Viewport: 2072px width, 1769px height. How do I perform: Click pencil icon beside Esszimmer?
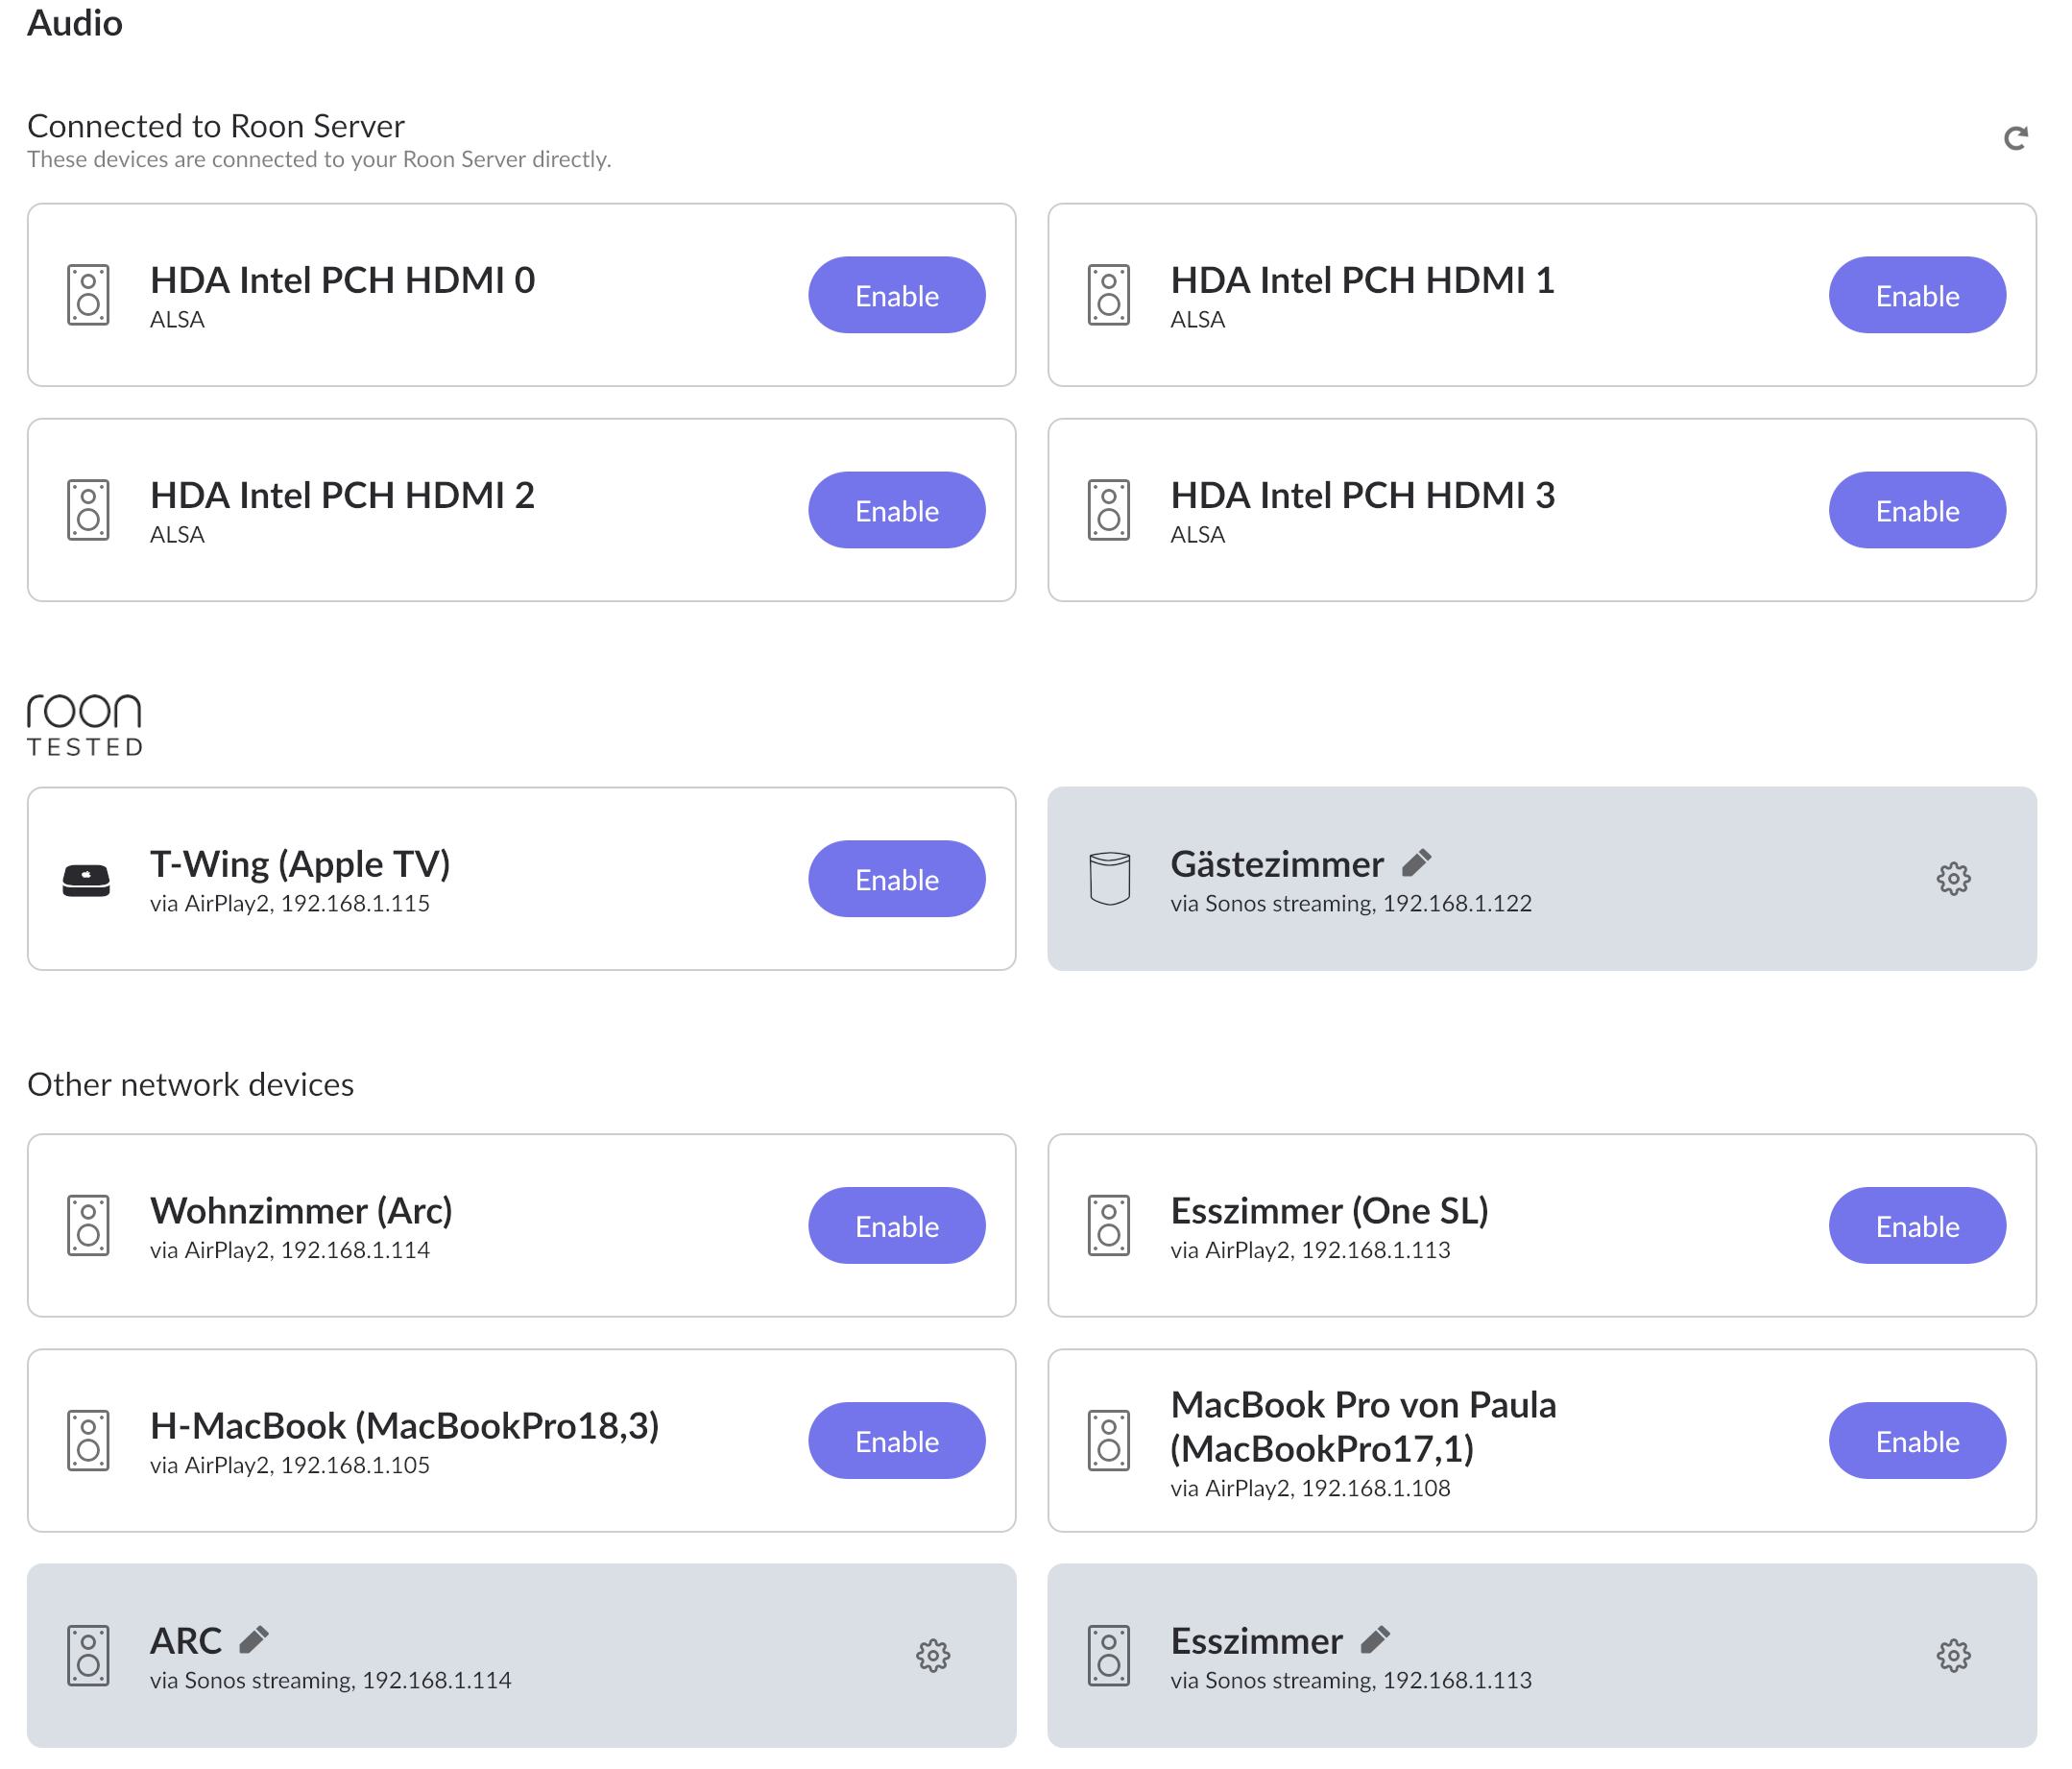click(1375, 1639)
